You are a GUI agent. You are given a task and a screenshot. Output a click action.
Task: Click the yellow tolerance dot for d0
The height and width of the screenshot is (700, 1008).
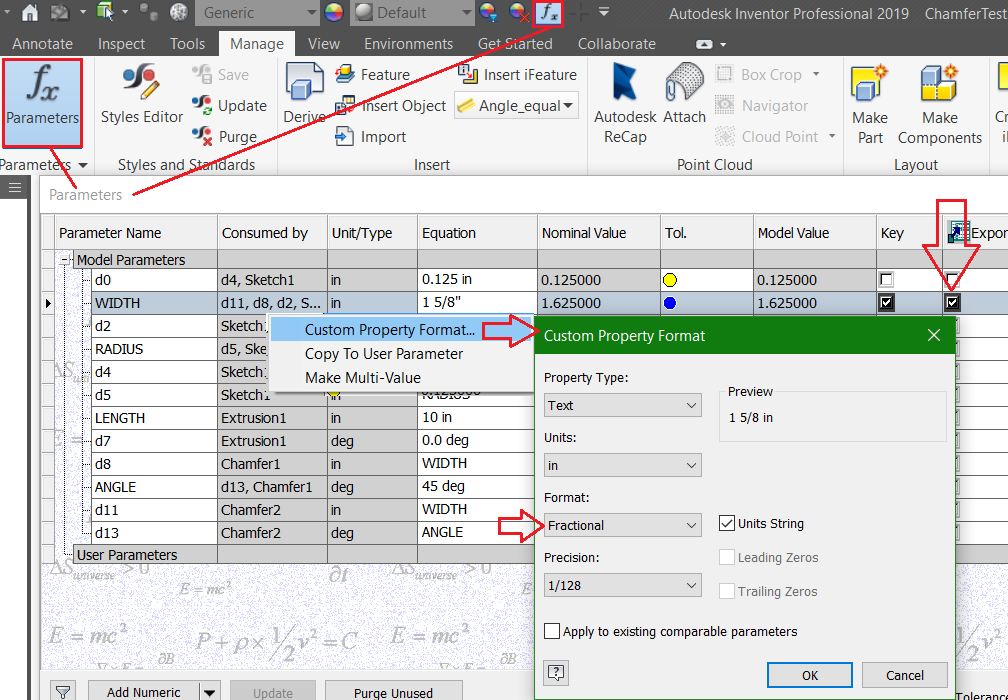[x=670, y=280]
